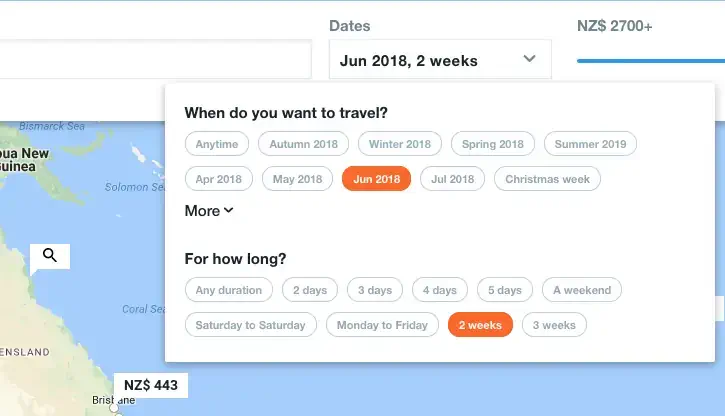
Task: Click the chevron beside More
Action: tap(228, 210)
